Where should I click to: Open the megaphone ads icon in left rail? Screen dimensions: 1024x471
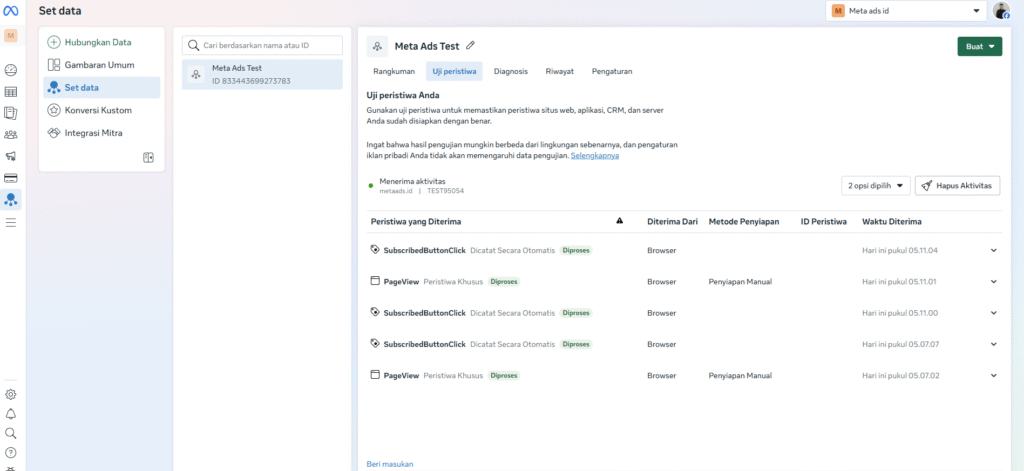pos(11,156)
